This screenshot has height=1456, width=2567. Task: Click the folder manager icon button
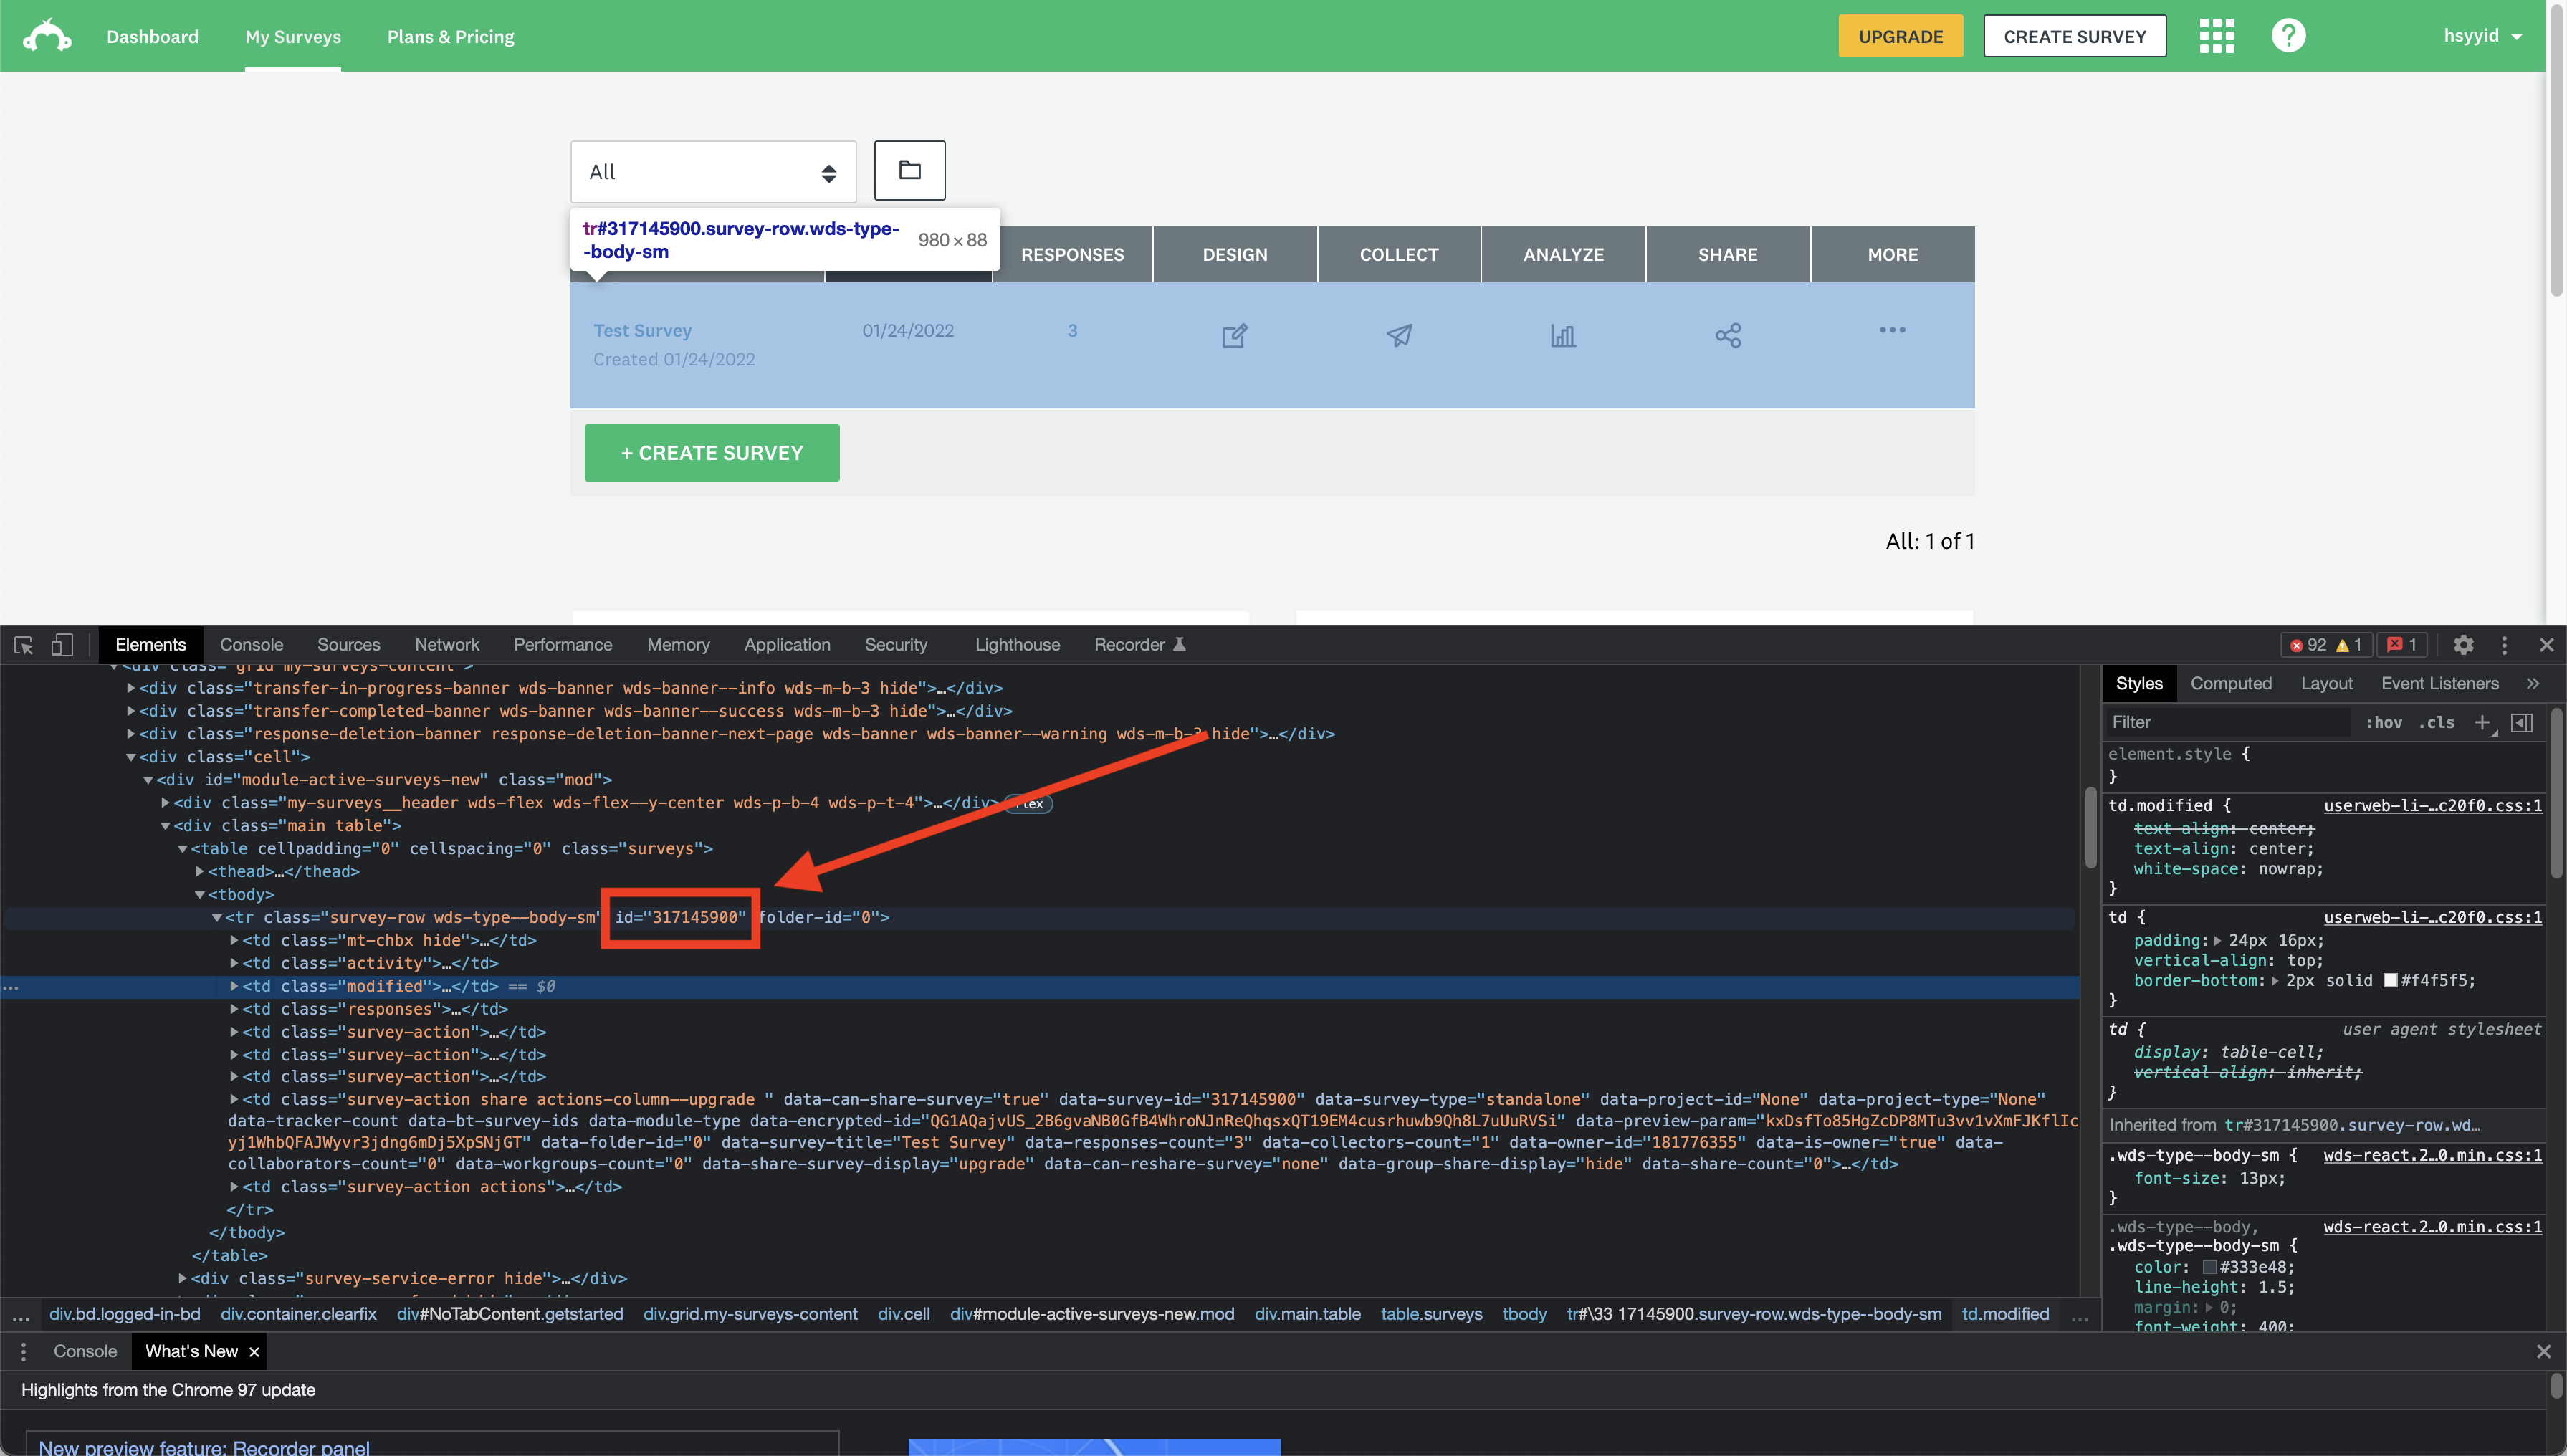point(909,170)
